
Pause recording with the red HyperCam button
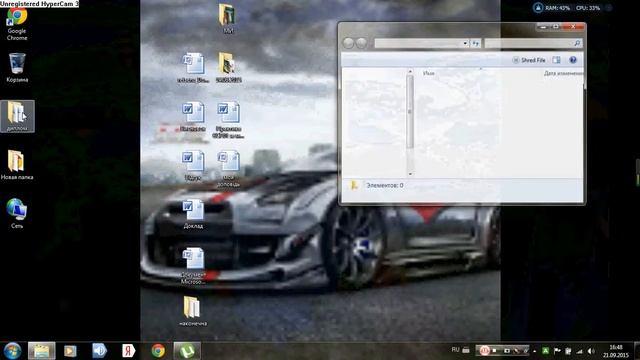click(484, 351)
